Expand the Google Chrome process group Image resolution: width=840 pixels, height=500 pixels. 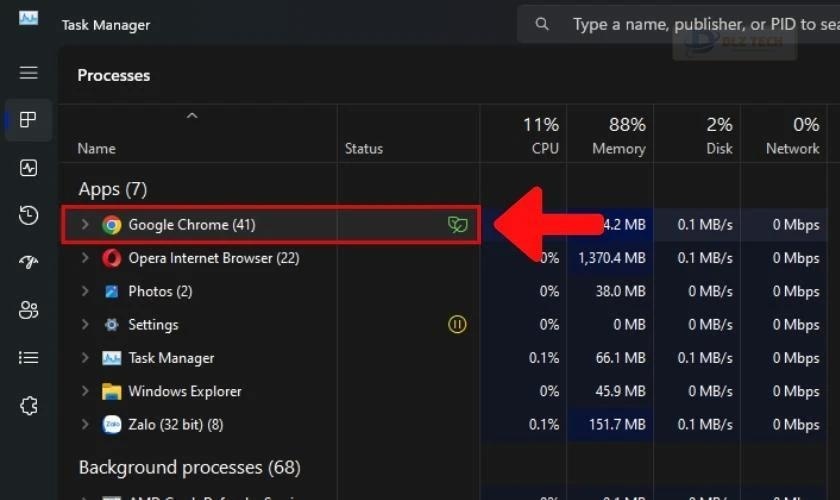coord(85,224)
